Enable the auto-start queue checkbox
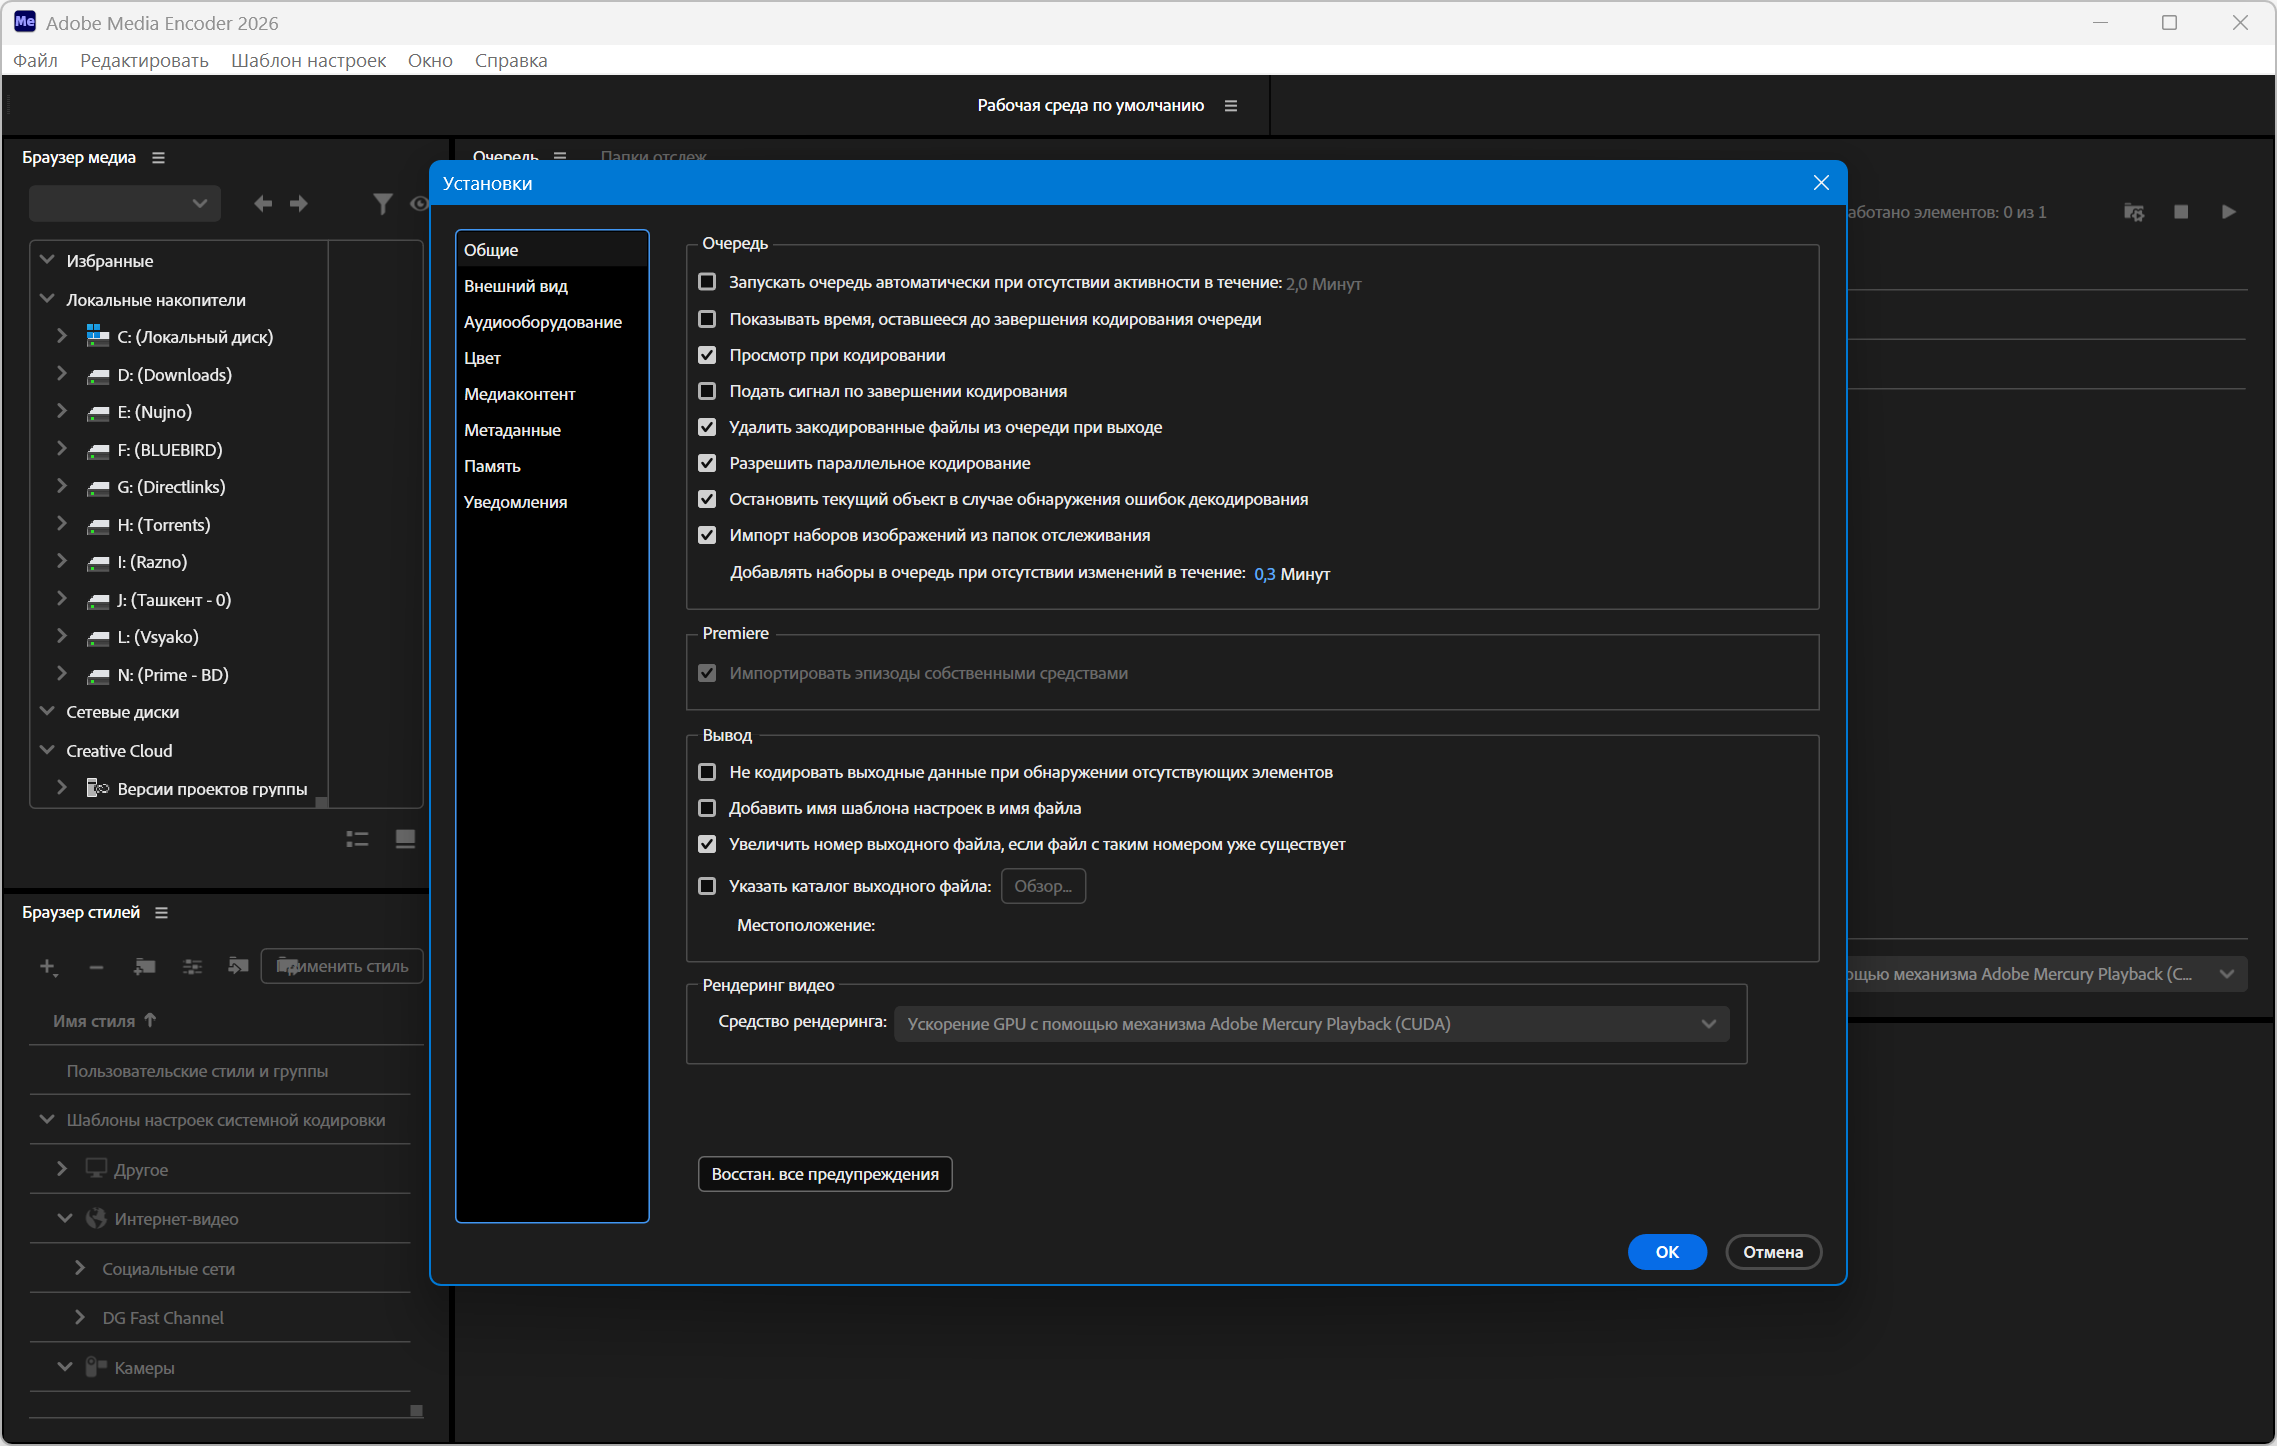The width and height of the screenshot is (2277, 1446). 707,282
